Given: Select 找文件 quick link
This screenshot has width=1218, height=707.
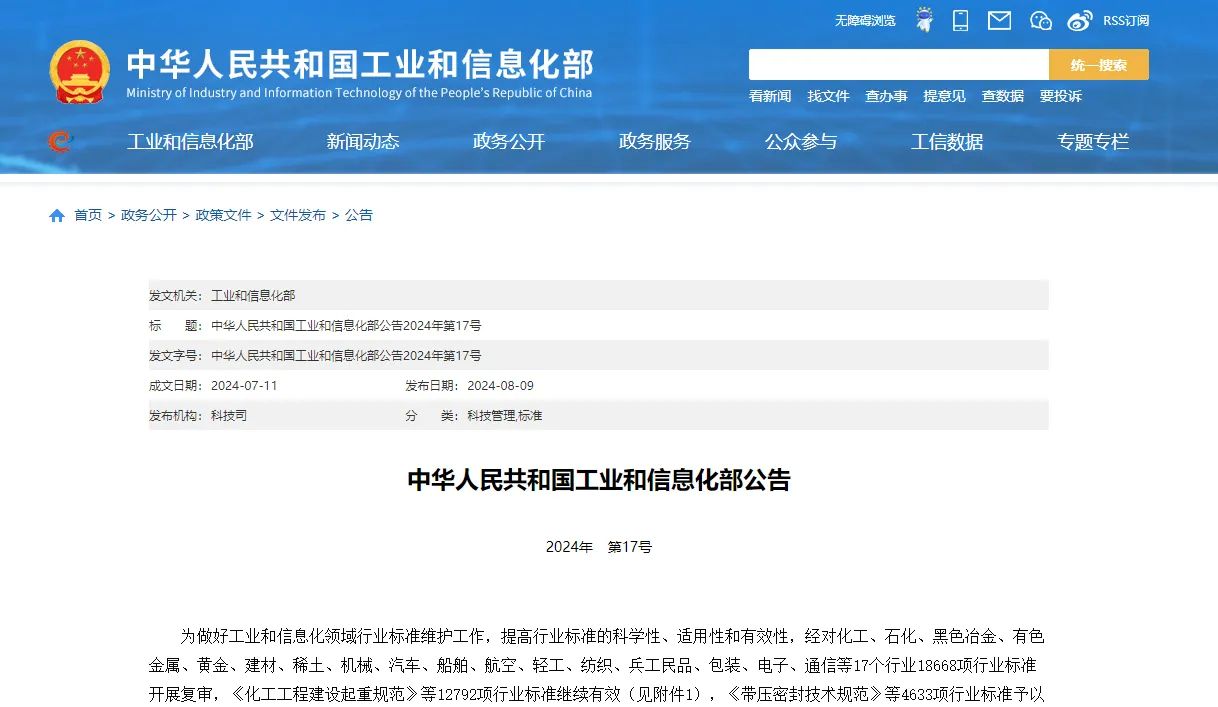Looking at the screenshot, I should point(828,96).
